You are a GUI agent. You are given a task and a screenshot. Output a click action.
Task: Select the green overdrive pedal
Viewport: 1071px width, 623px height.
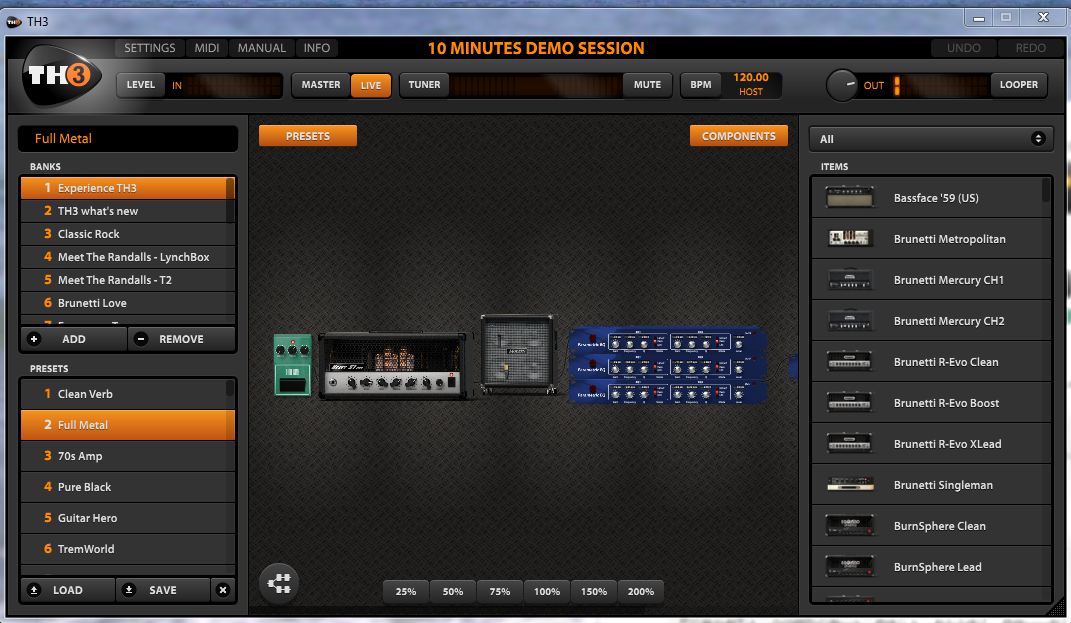(x=293, y=365)
